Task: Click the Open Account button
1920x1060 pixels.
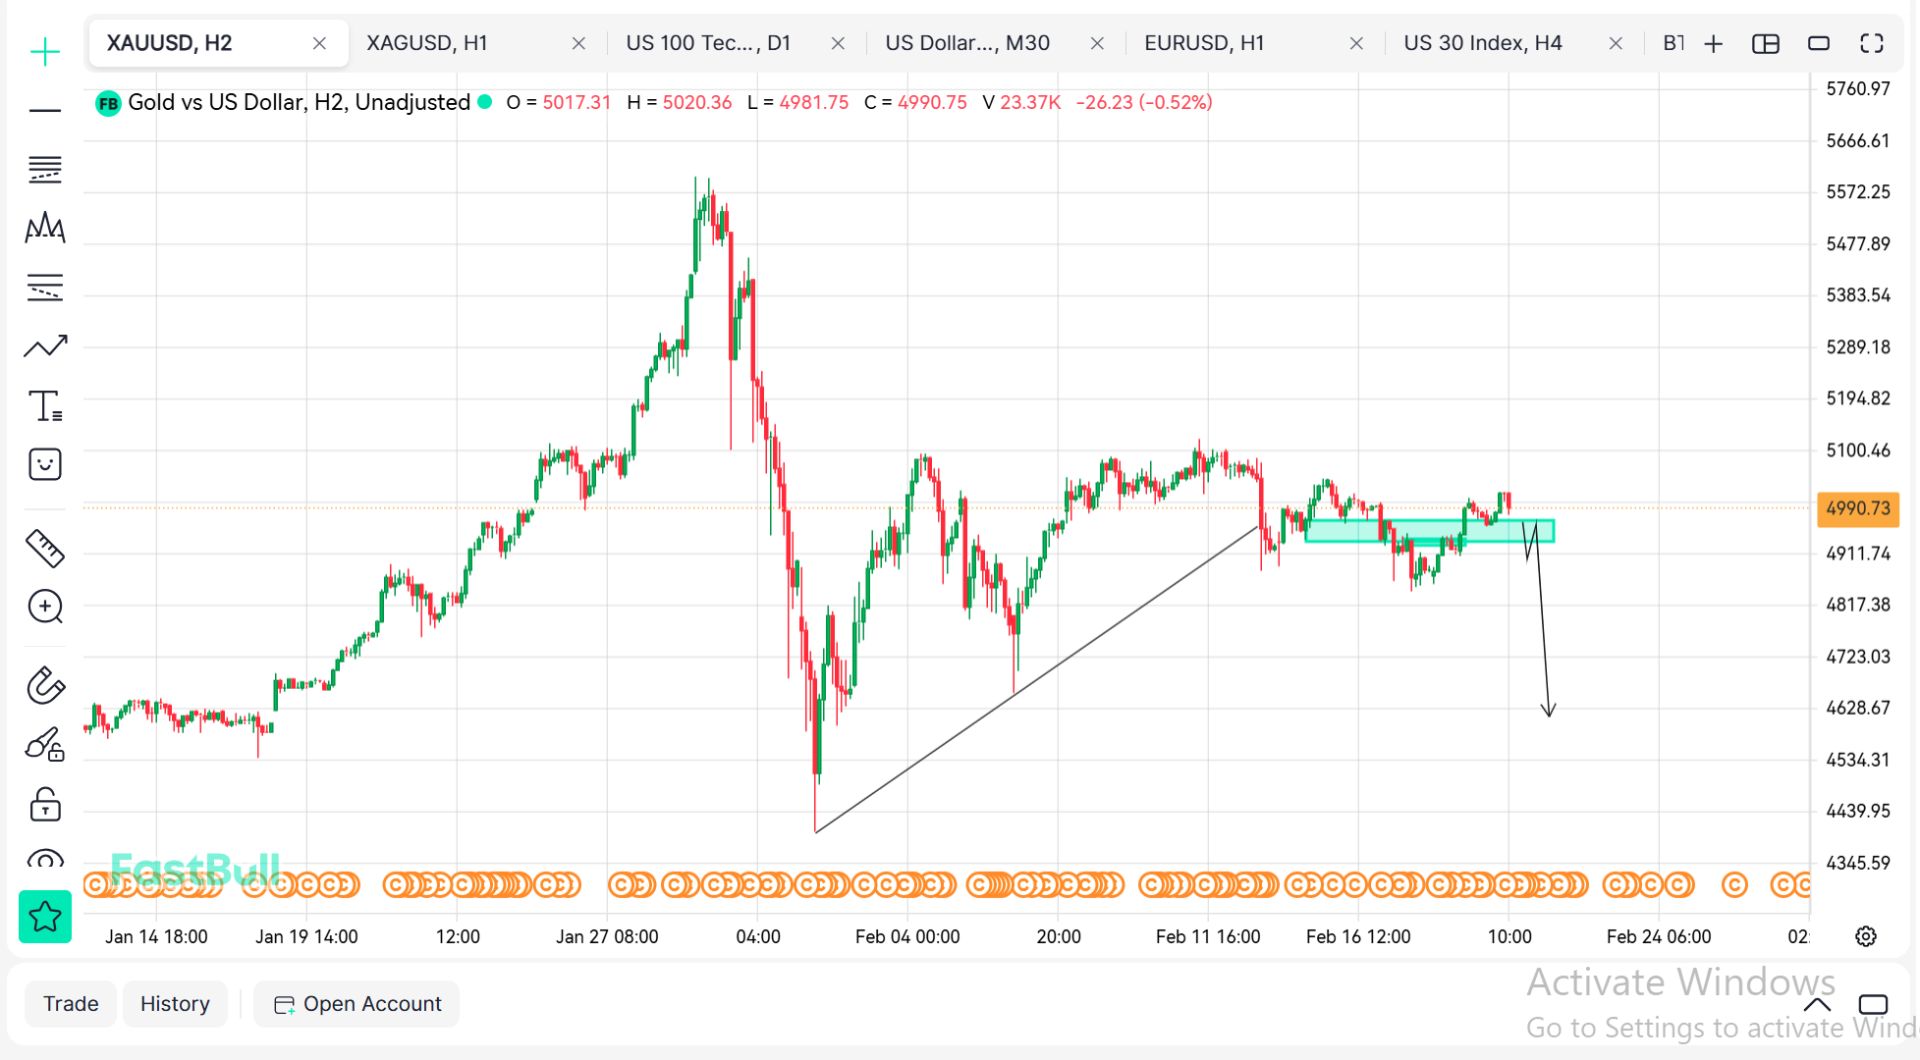Action: pyautogui.click(x=357, y=1004)
